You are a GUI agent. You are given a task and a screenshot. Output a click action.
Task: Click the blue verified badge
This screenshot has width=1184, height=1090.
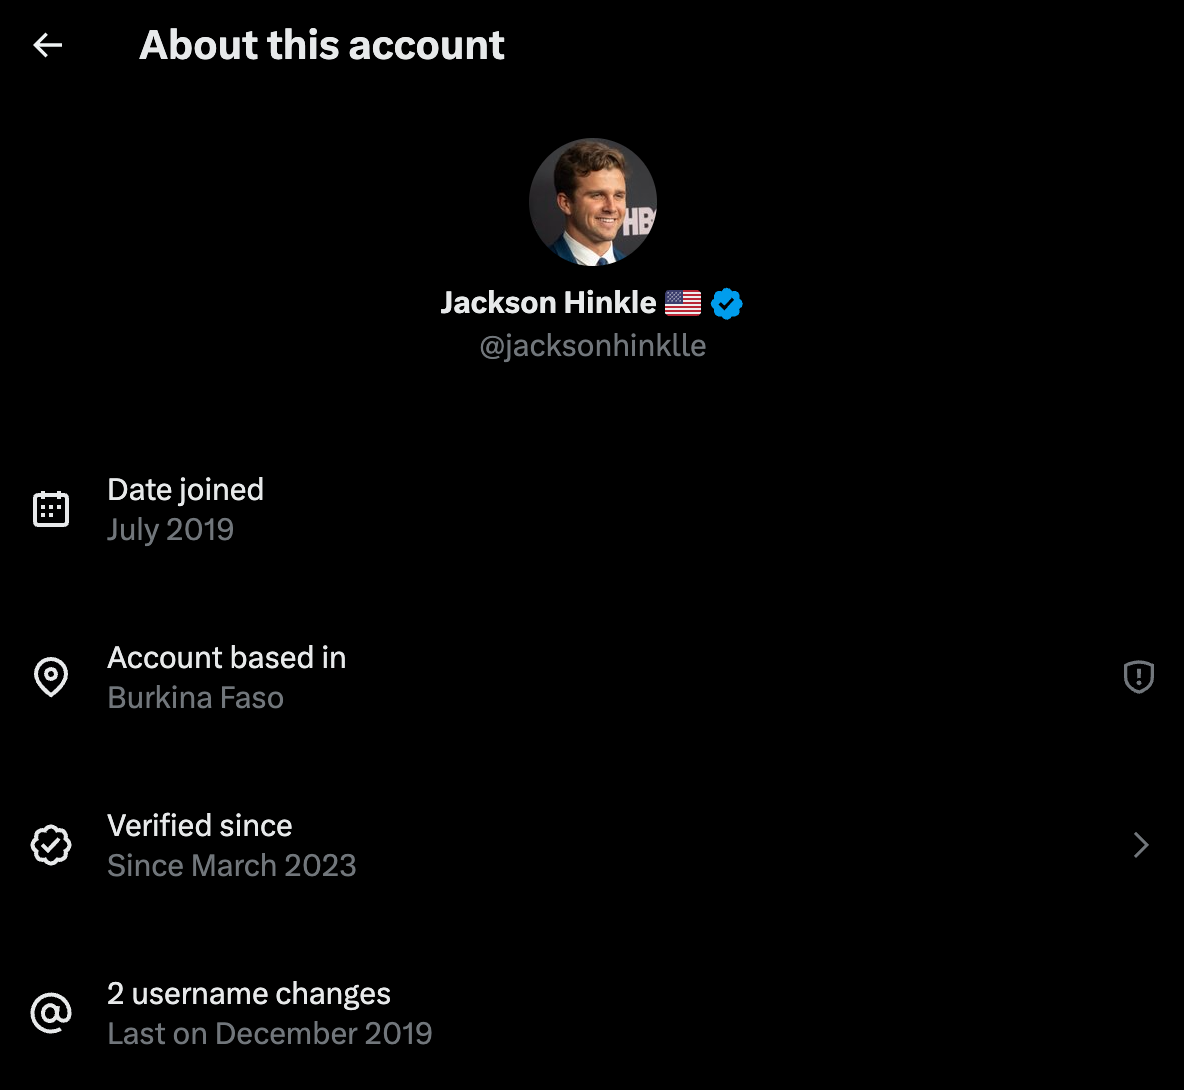pos(727,303)
